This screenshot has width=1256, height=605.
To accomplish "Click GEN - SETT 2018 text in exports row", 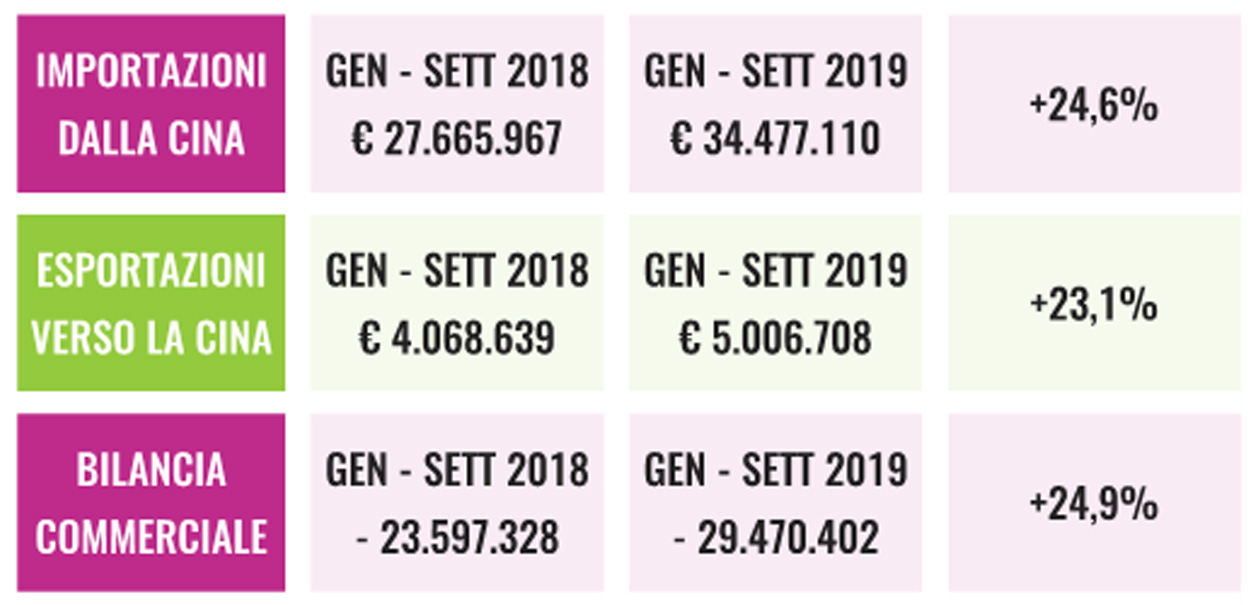I will (x=457, y=271).
